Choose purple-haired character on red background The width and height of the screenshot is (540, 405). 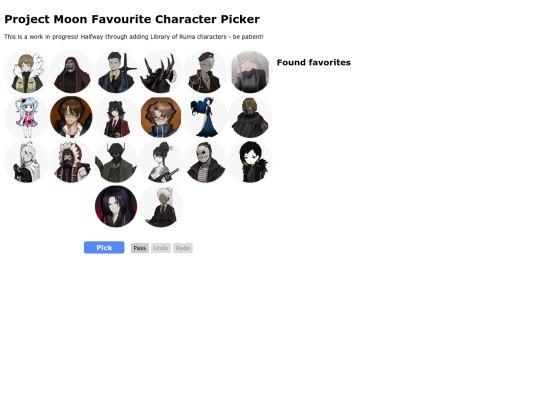click(116, 206)
